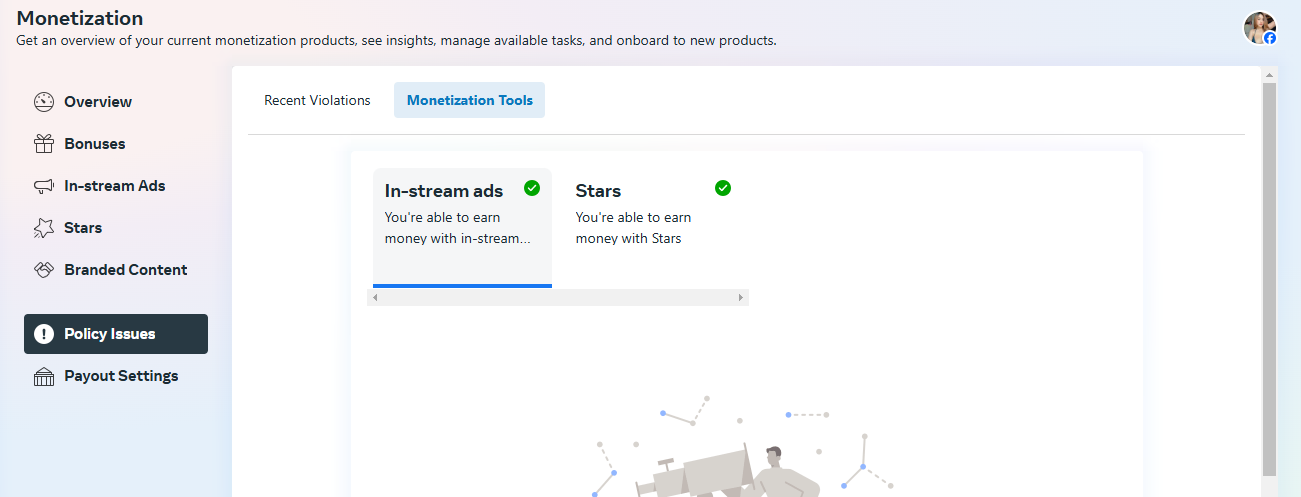Viewport: 1301px width, 497px height.
Task: Select the Stars tool card
Action: pyautogui.click(x=653, y=228)
